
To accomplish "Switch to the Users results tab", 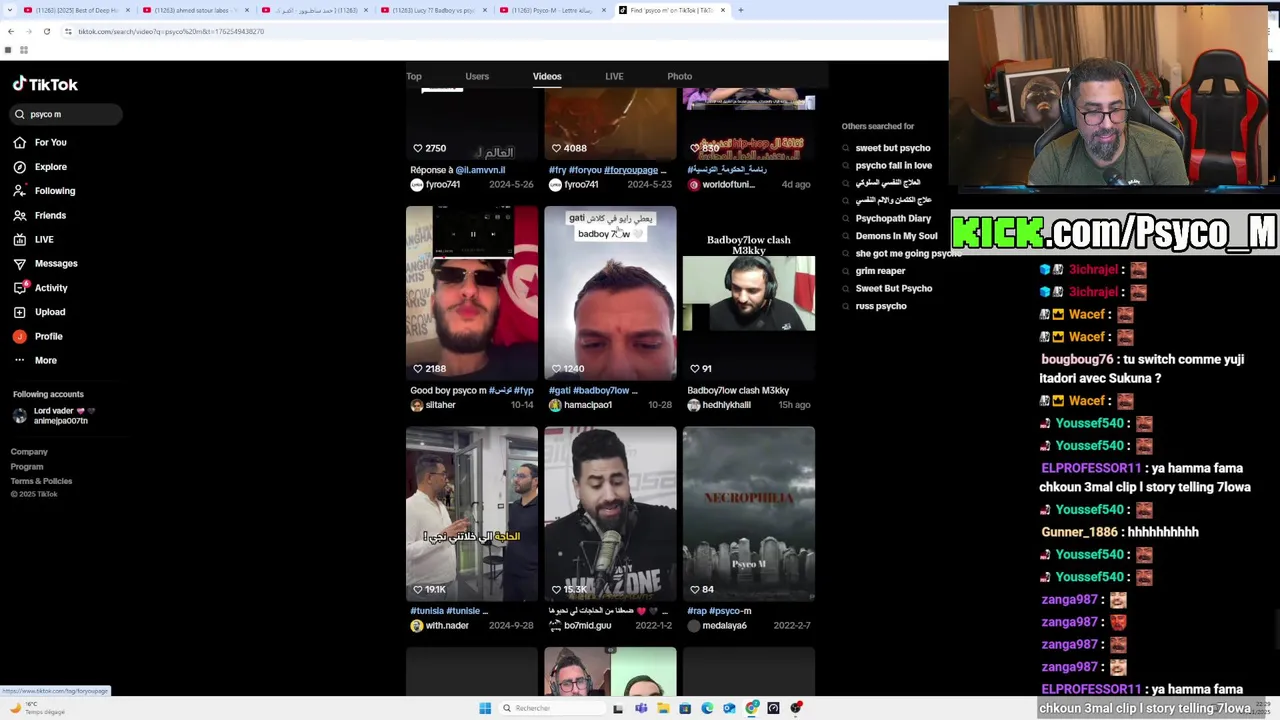I will point(477,76).
